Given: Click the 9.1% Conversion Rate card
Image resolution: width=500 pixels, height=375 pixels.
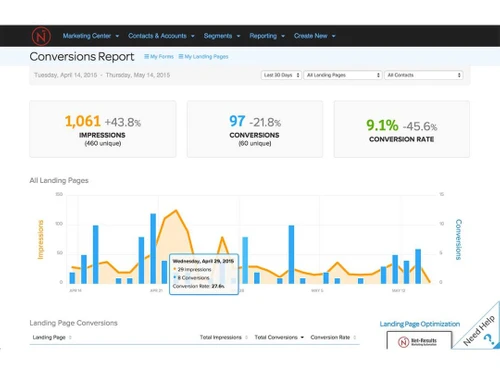Looking at the screenshot, I should (402, 129).
